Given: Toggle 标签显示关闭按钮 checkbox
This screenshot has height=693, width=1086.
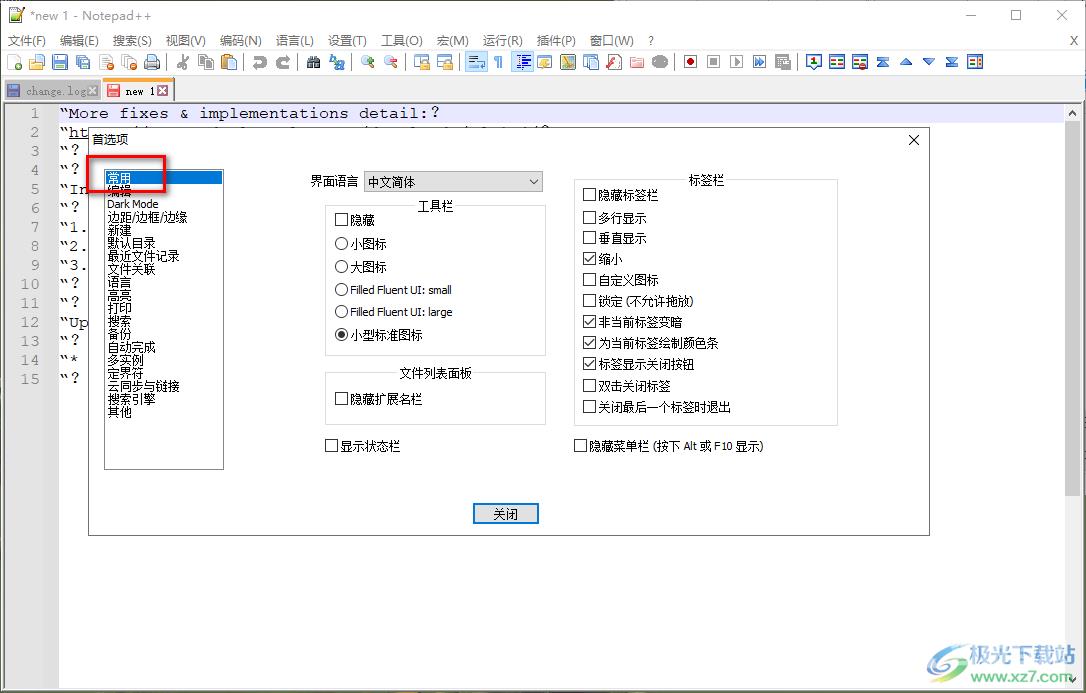Looking at the screenshot, I should point(639,363).
